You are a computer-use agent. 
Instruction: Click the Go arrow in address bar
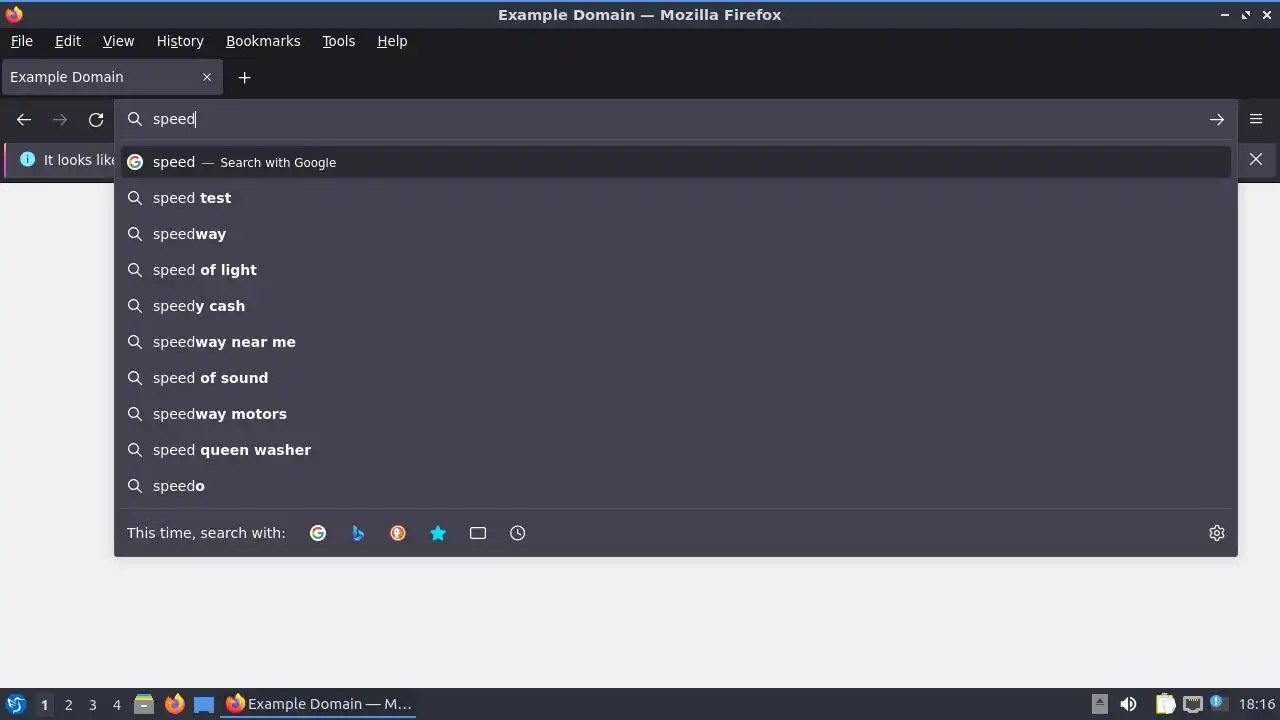point(1217,120)
